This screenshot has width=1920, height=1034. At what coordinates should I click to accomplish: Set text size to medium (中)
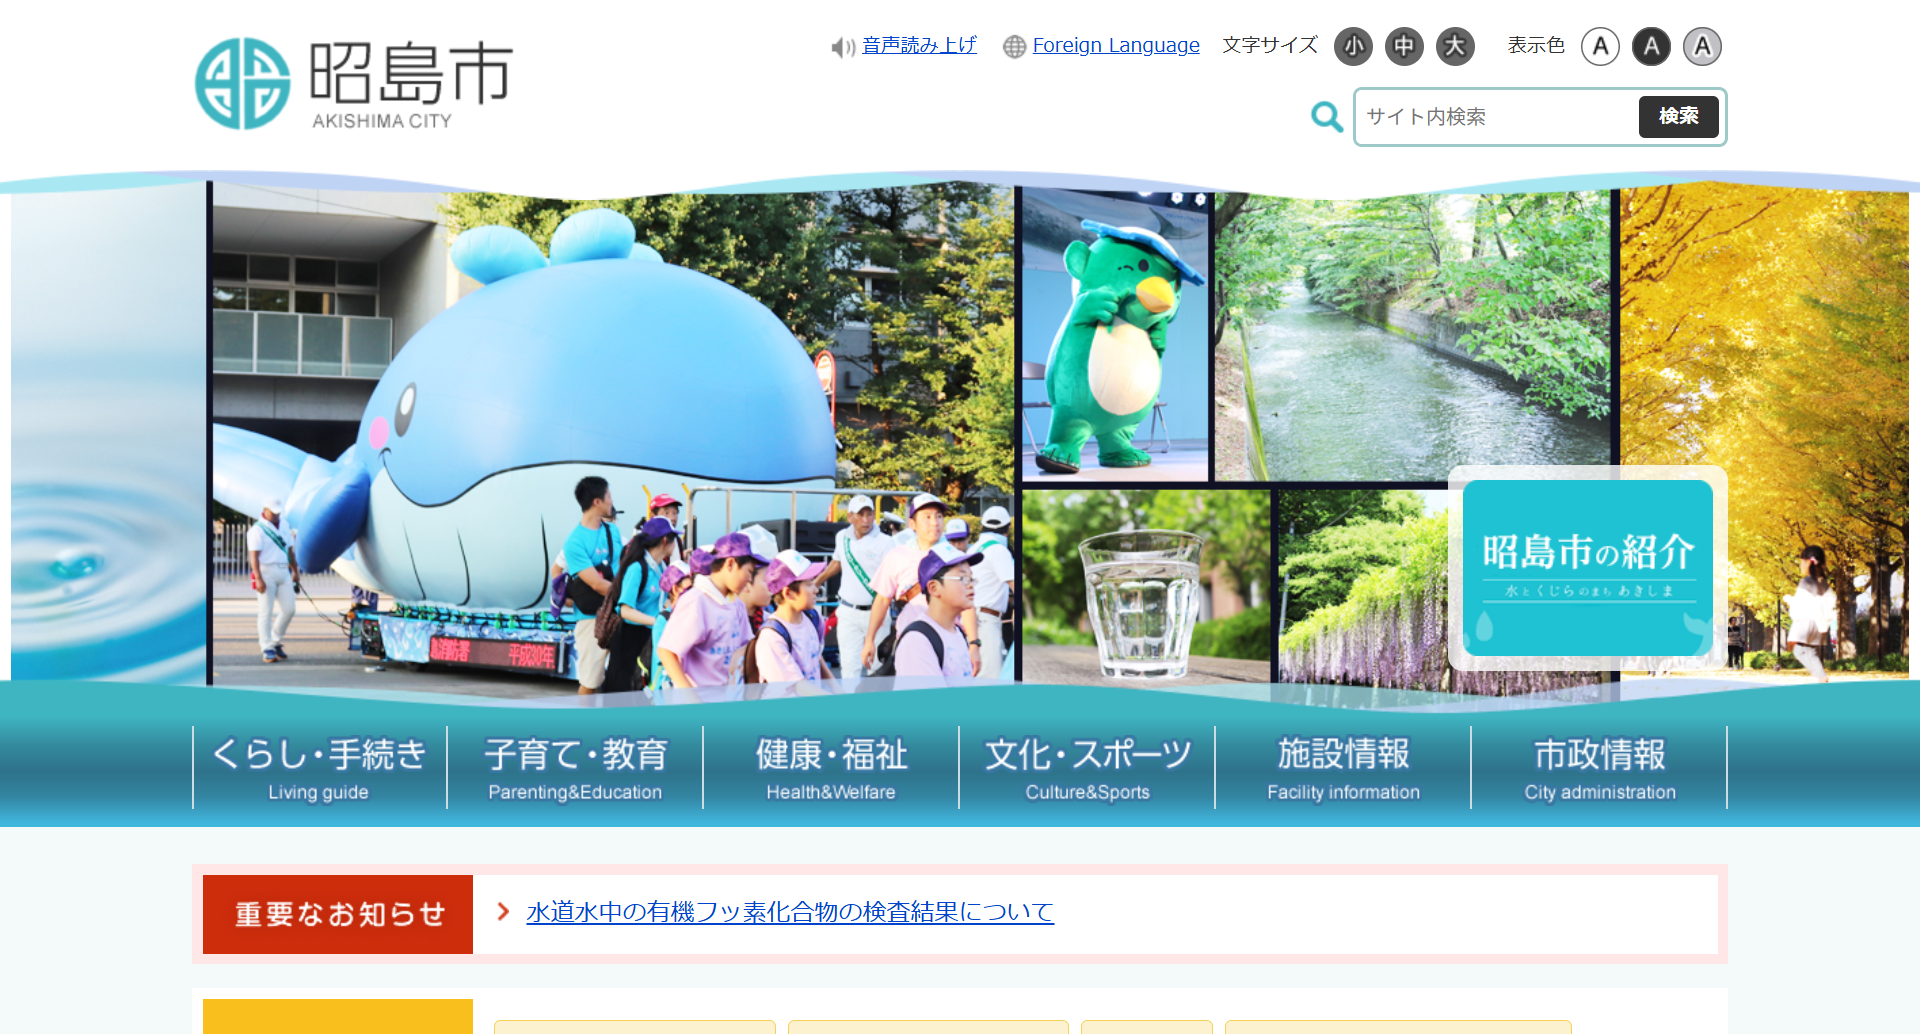click(x=1404, y=46)
